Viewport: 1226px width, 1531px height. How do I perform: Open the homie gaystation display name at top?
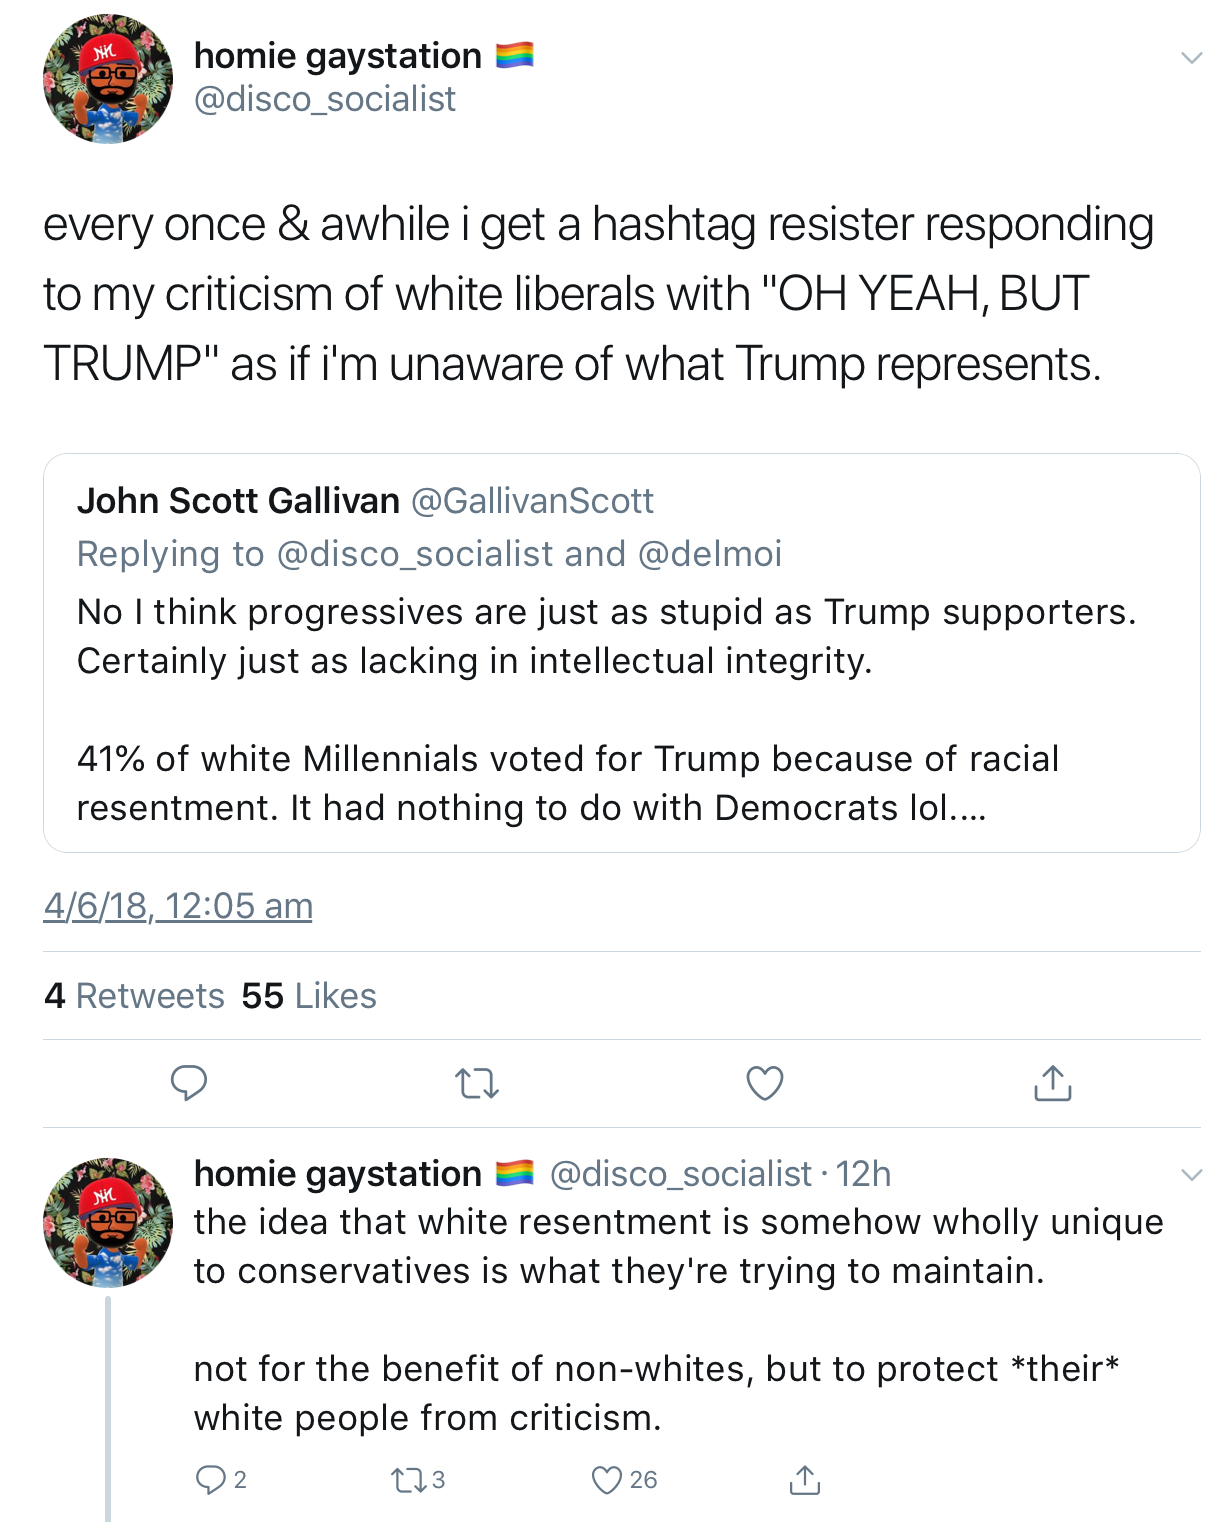pos(338,56)
